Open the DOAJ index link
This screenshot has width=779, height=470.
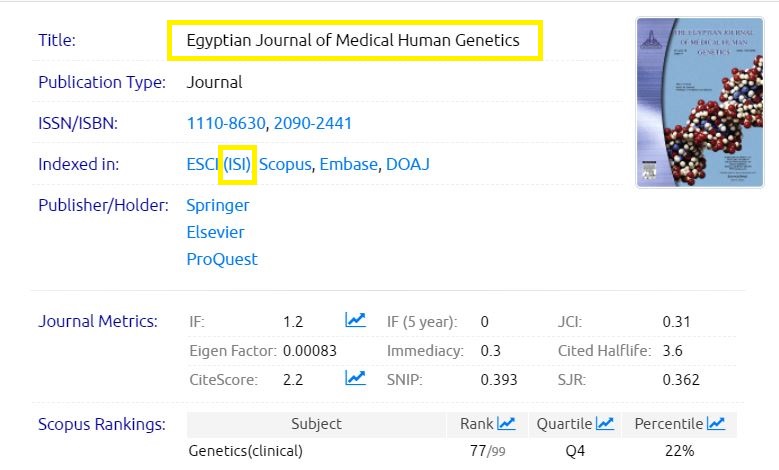tap(408, 164)
